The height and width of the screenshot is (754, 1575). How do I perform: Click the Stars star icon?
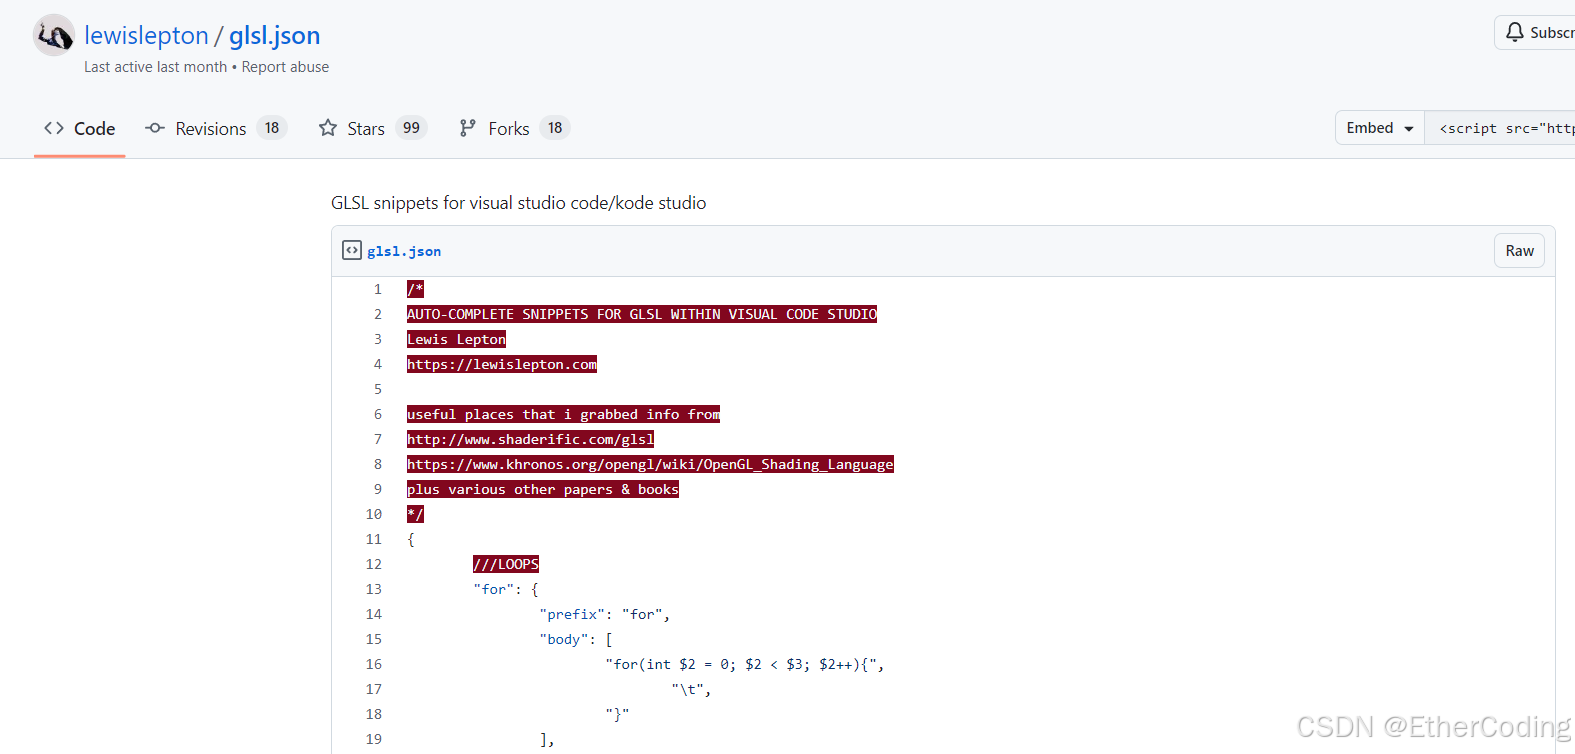(328, 128)
